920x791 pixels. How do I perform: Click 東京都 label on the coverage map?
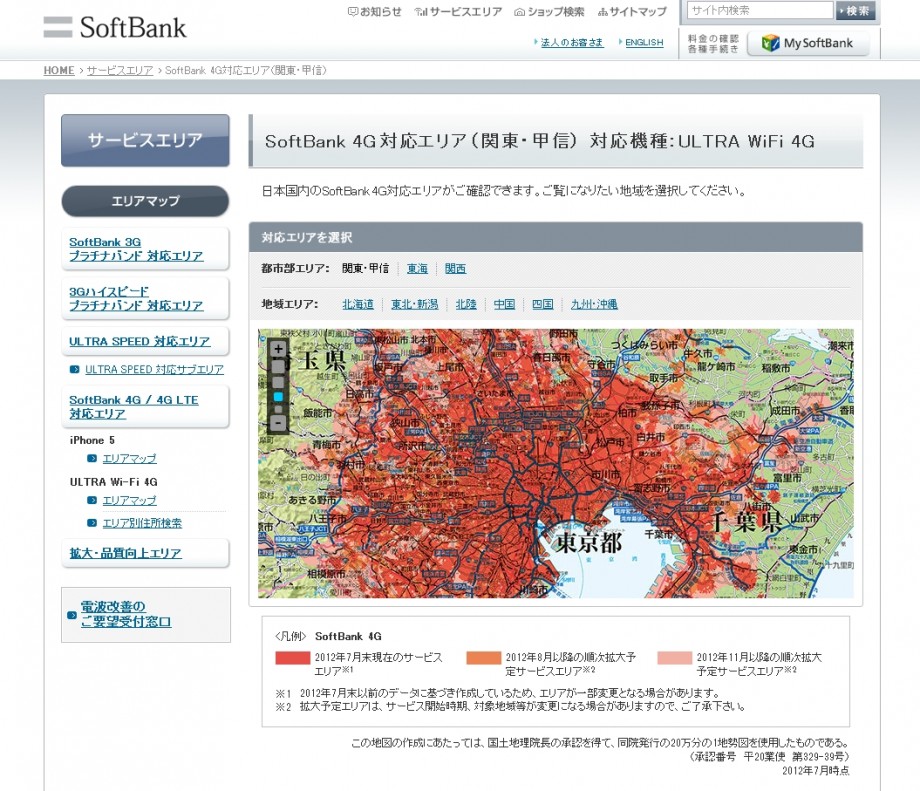tap(588, 542)
